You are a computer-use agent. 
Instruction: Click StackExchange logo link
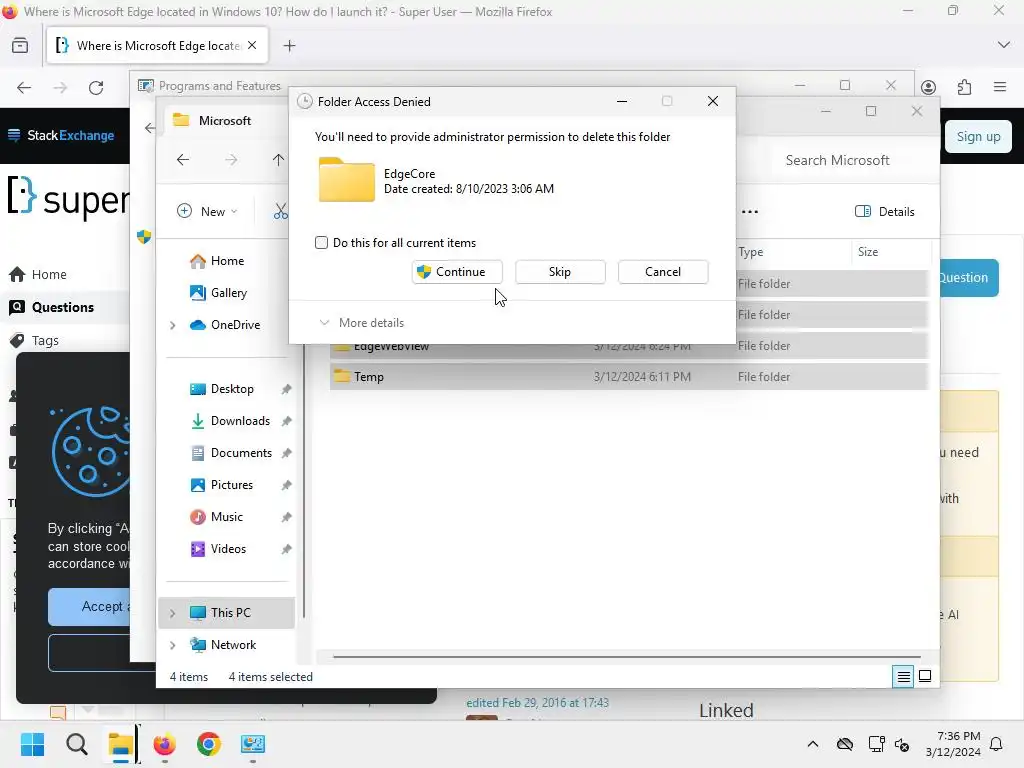tap(61, 135)
